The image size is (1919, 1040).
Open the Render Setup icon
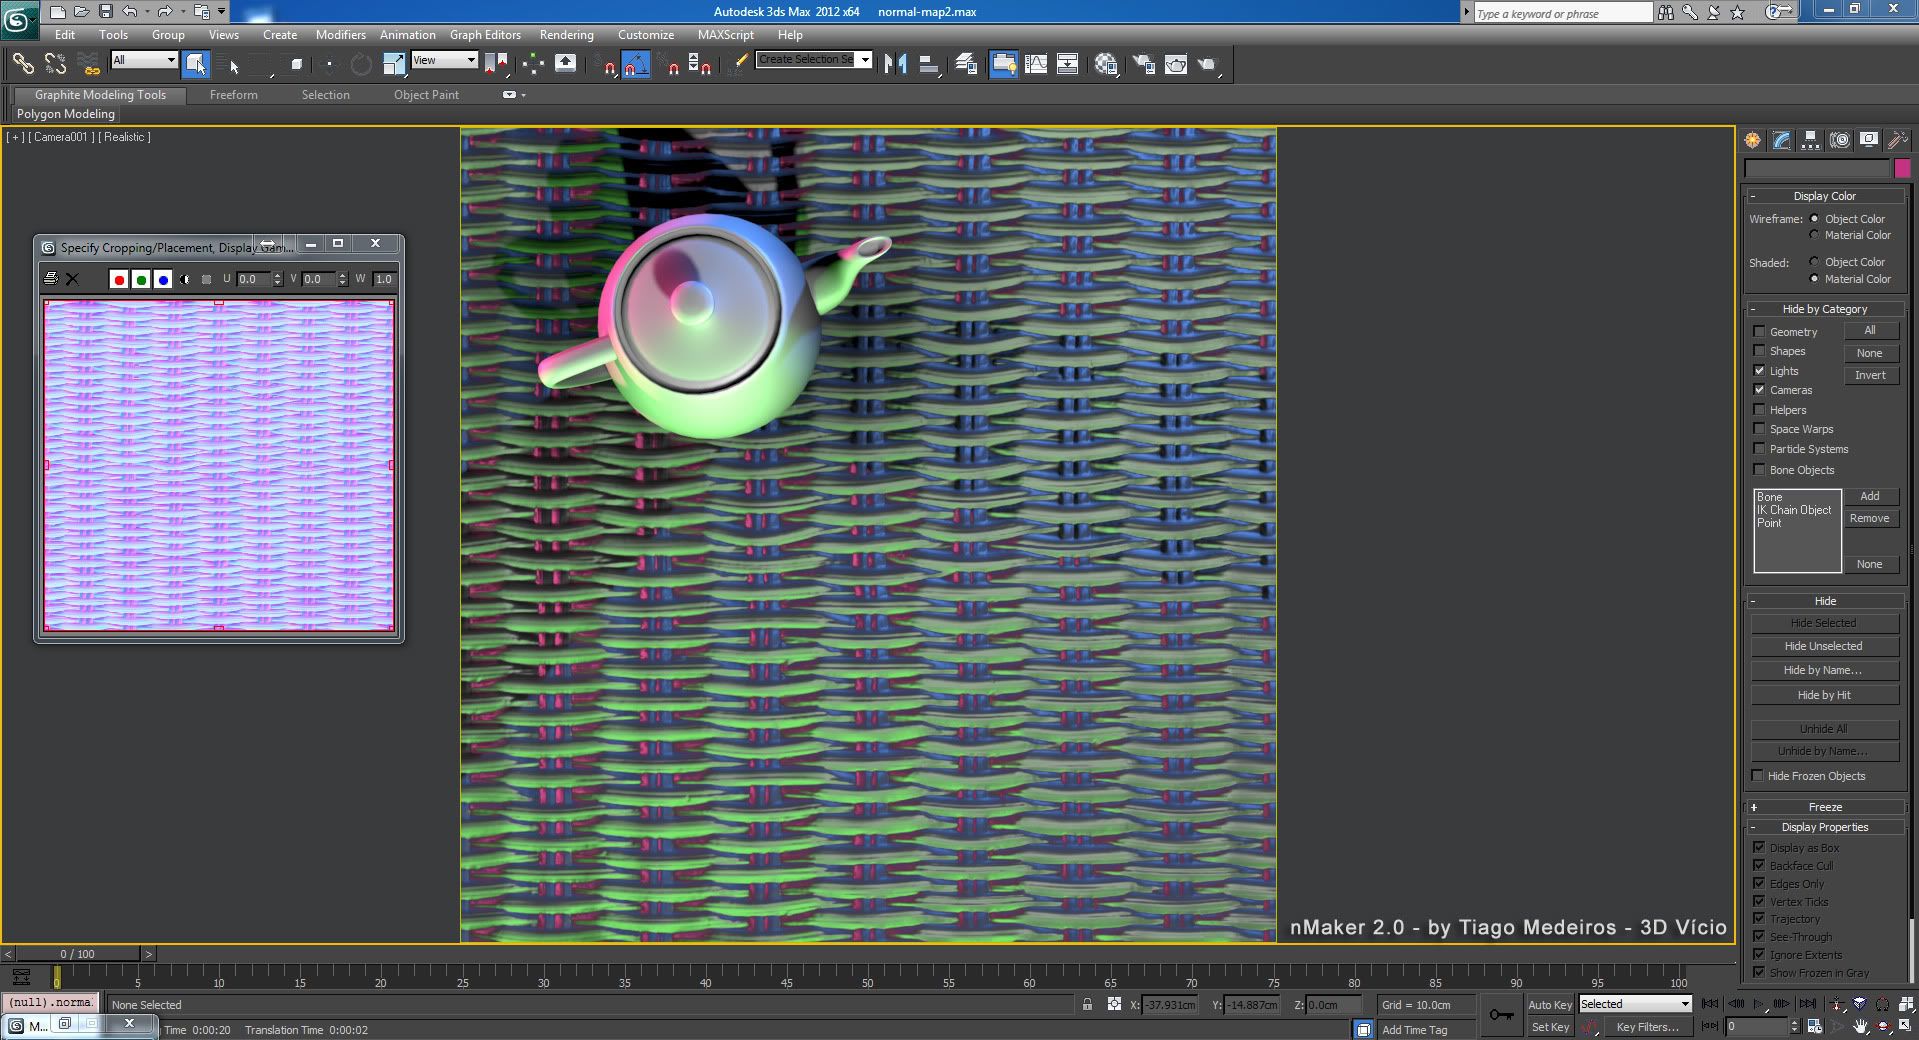click(1143, 64)
